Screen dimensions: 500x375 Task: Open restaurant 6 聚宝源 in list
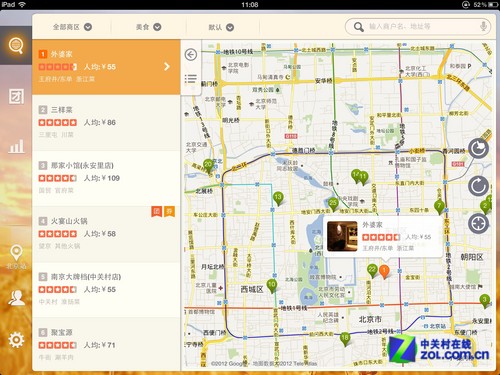(106, 344)
